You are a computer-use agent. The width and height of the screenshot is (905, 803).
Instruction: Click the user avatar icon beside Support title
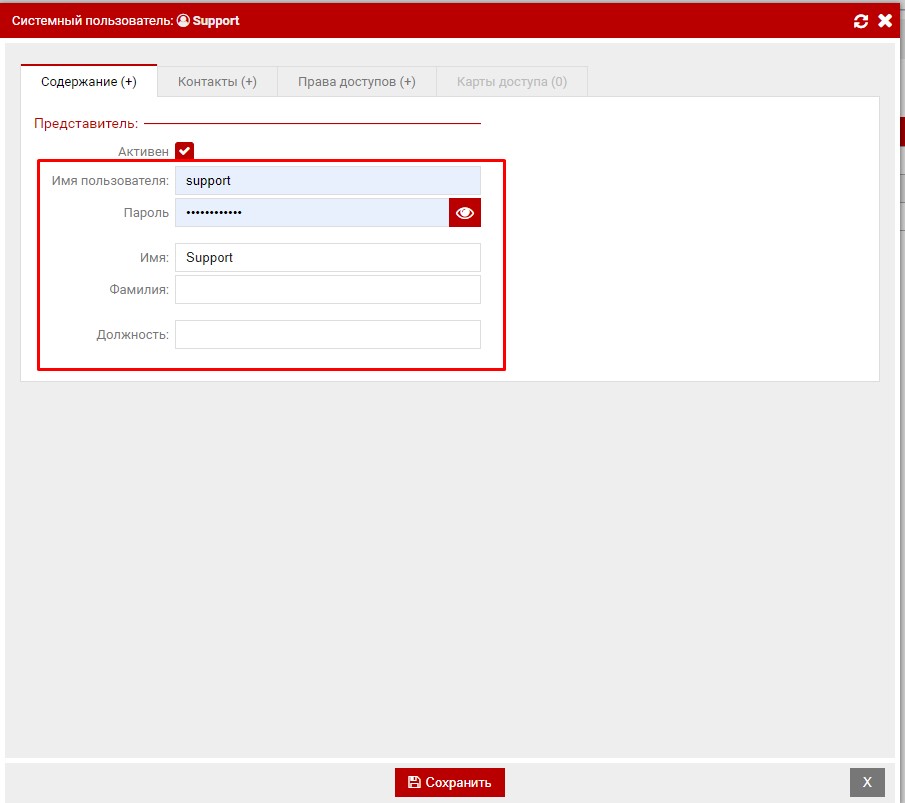pyautogui.click(x=183, y=20)
